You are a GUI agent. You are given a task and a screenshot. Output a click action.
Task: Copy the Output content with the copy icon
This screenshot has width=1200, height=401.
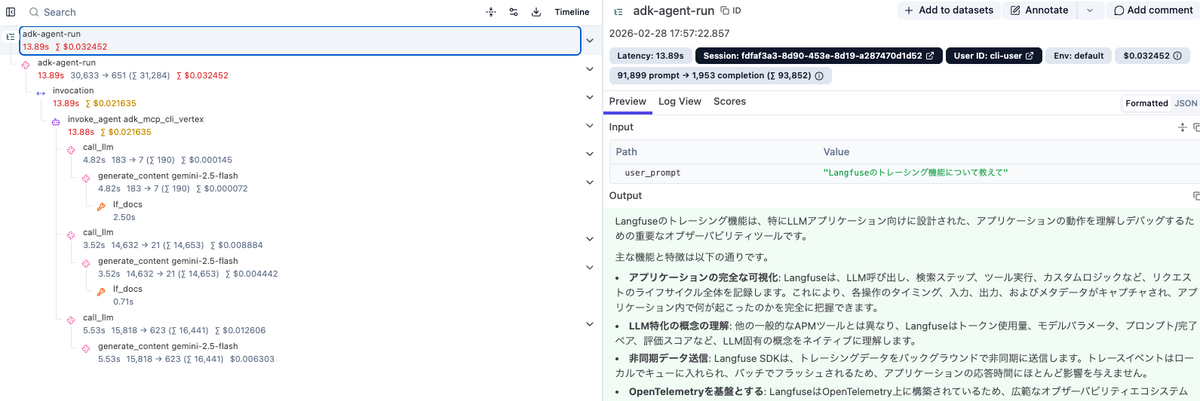(x=1196, y=196)
